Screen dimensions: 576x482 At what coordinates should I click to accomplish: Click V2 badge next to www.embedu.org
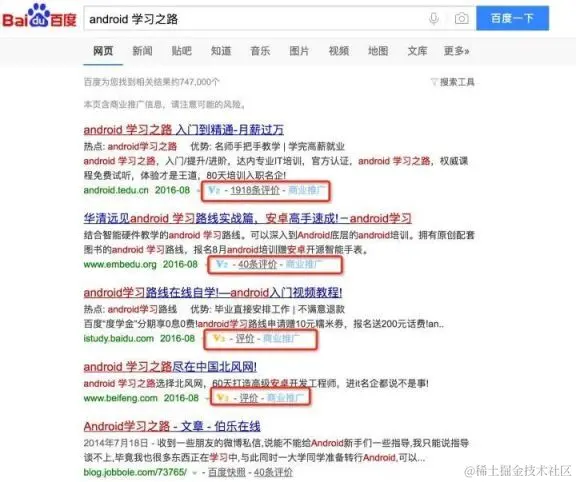tap(222, 264)
